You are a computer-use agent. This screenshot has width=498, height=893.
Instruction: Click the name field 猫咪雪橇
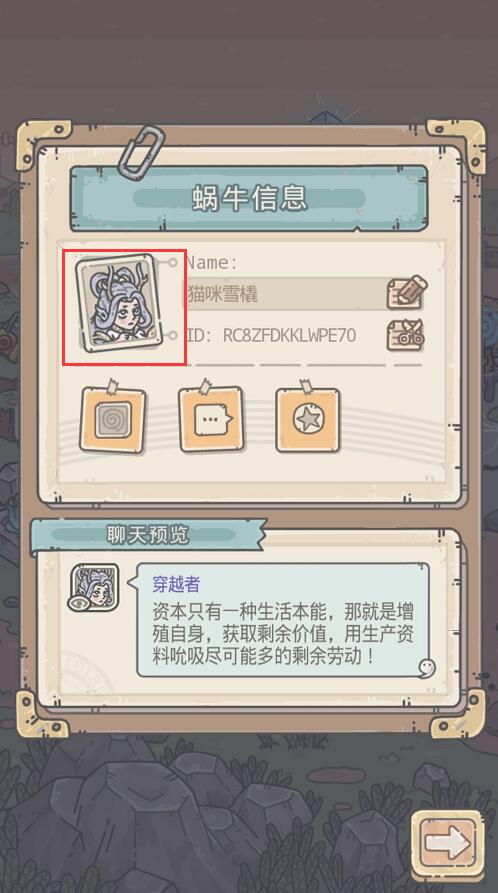[x=285, y=294]
